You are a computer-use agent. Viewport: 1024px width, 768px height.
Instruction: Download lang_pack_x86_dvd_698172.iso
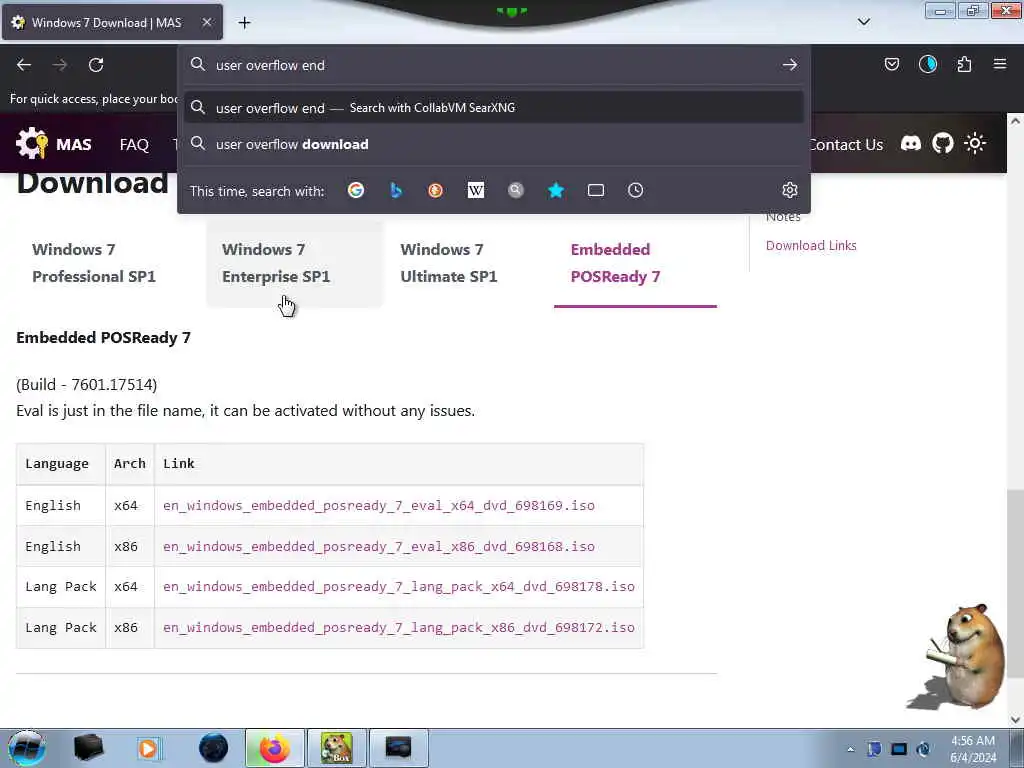tap(399, 628)
